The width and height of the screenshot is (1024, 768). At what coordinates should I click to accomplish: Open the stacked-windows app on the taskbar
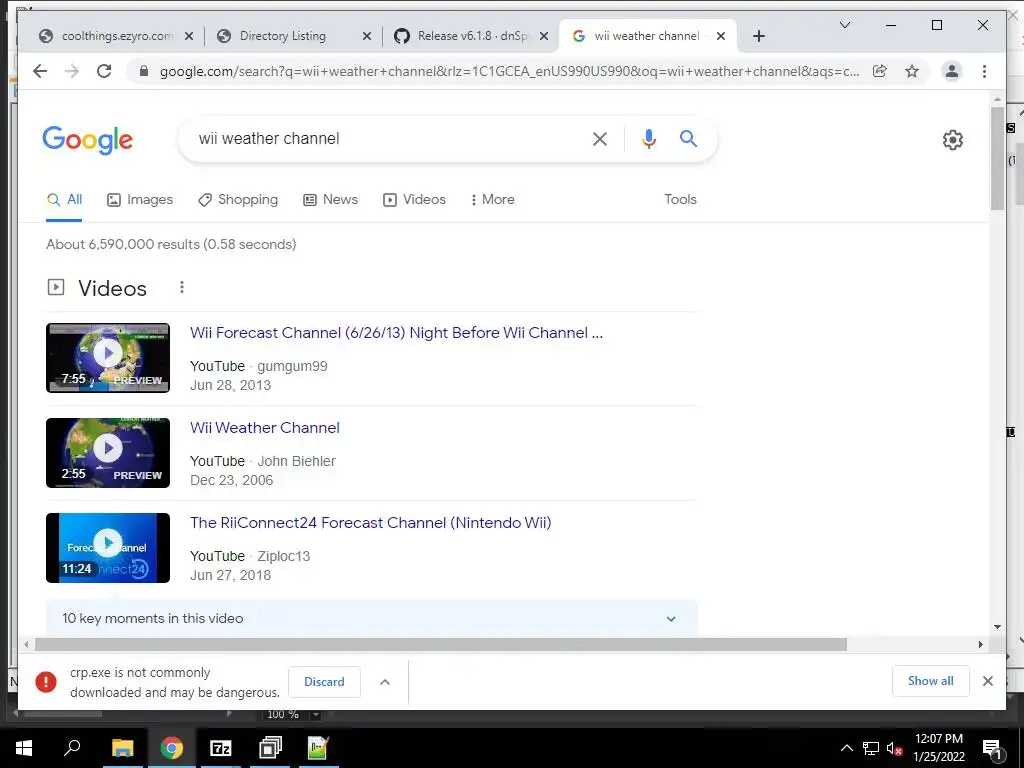(270, 748)
